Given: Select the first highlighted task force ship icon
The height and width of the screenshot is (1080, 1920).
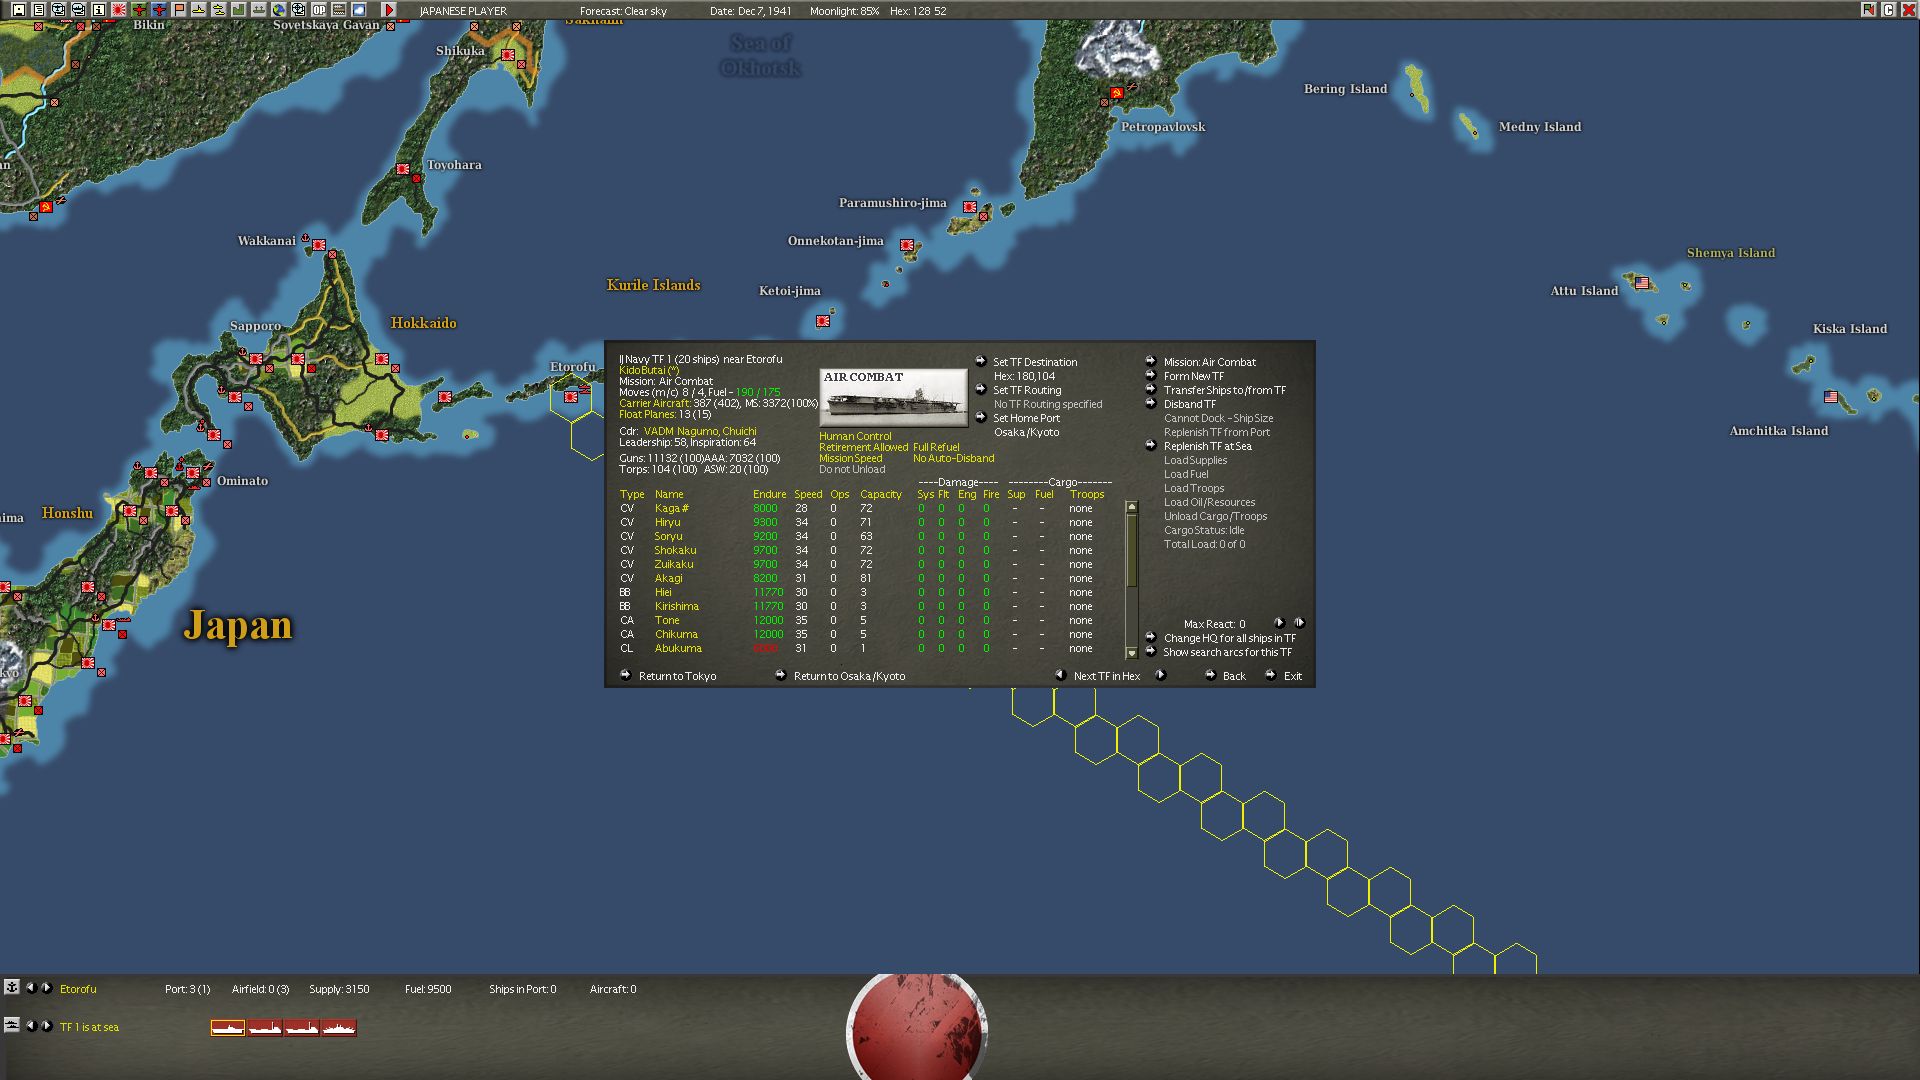Looking at the screenshot, I should click(x=228, y=1027).
